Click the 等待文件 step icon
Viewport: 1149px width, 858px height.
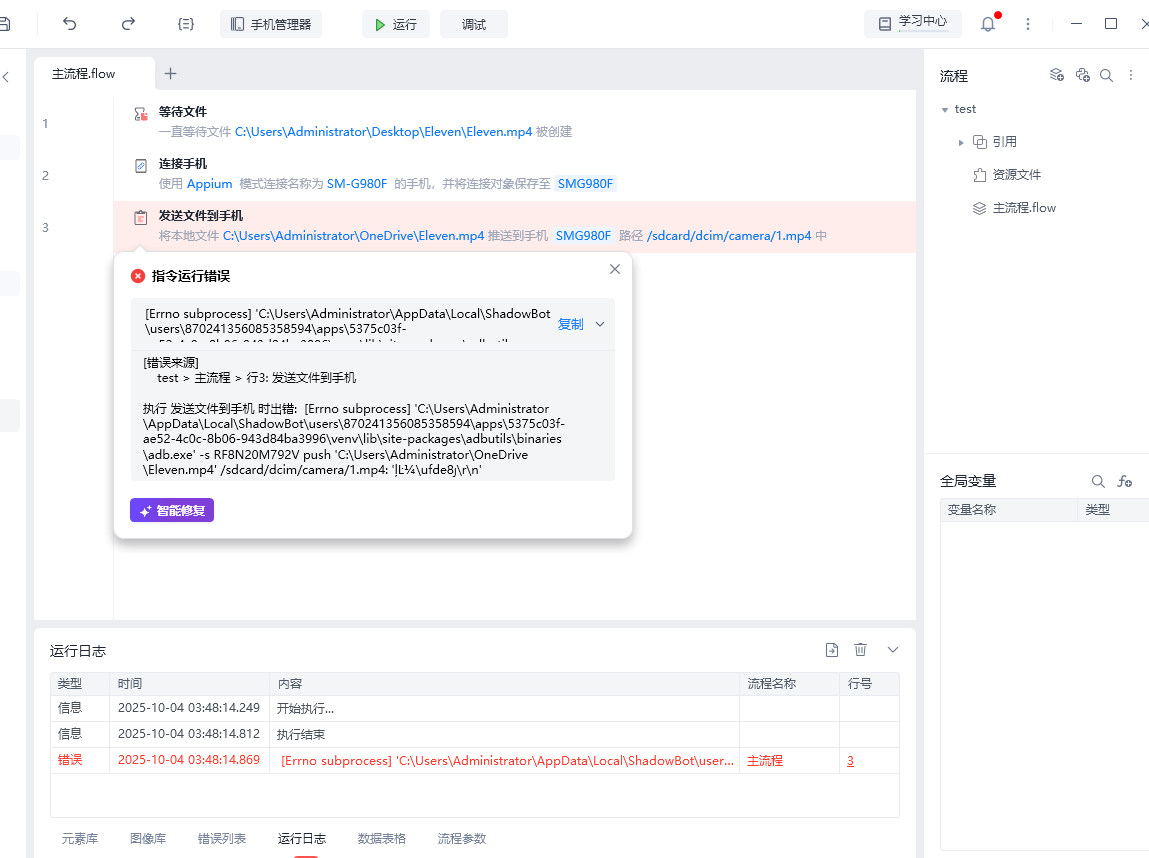click(141, 114)
